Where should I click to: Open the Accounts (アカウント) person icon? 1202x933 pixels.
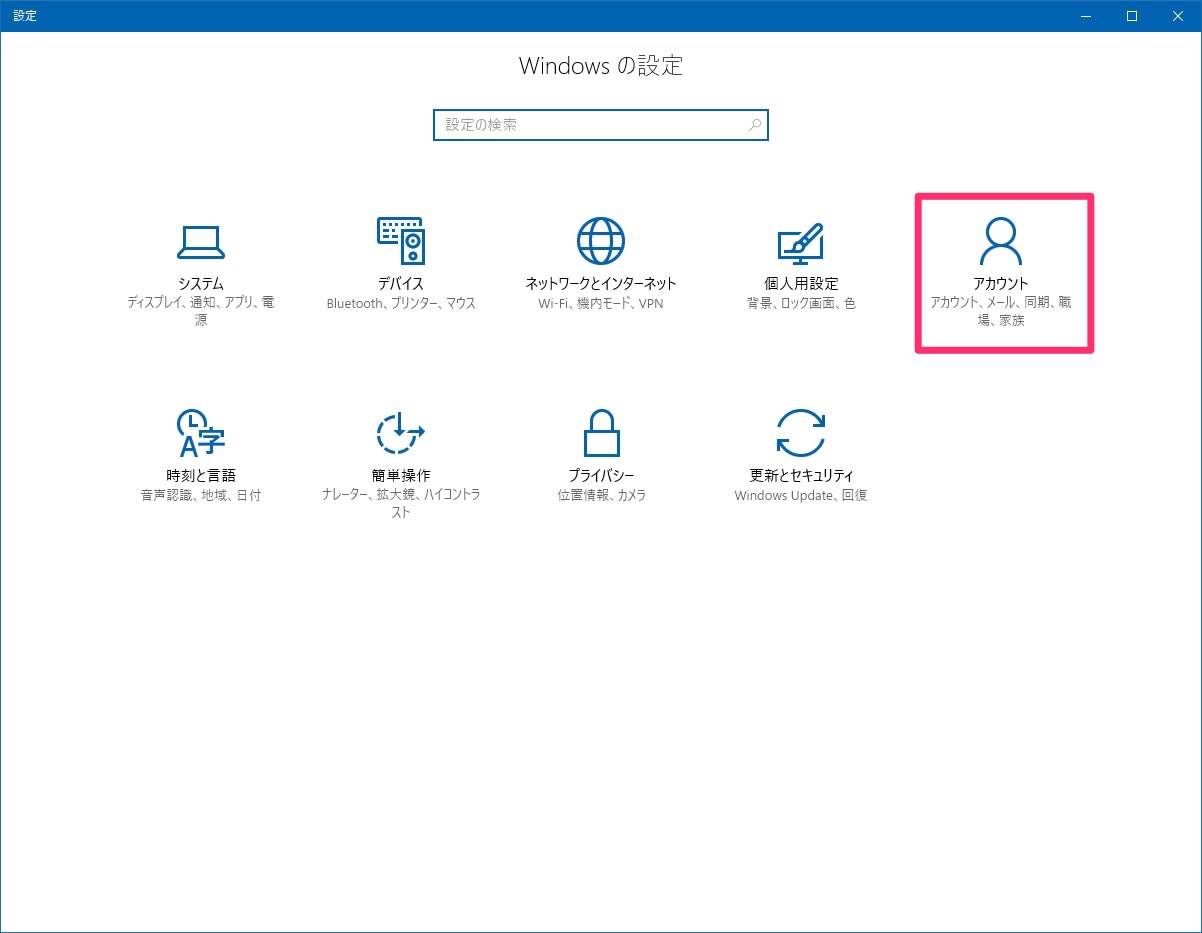coord(1001,240)
